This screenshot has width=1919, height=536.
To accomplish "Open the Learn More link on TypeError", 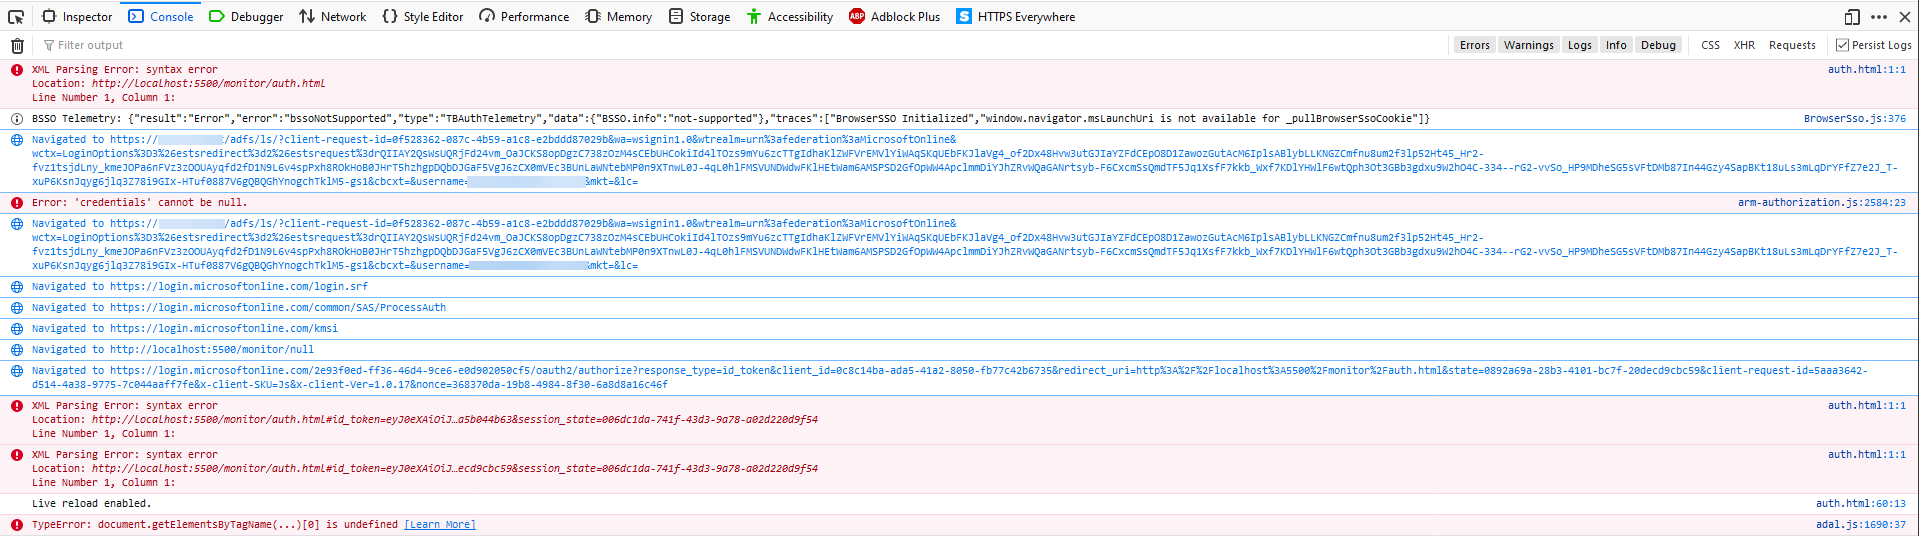I will tap(440, 525).
